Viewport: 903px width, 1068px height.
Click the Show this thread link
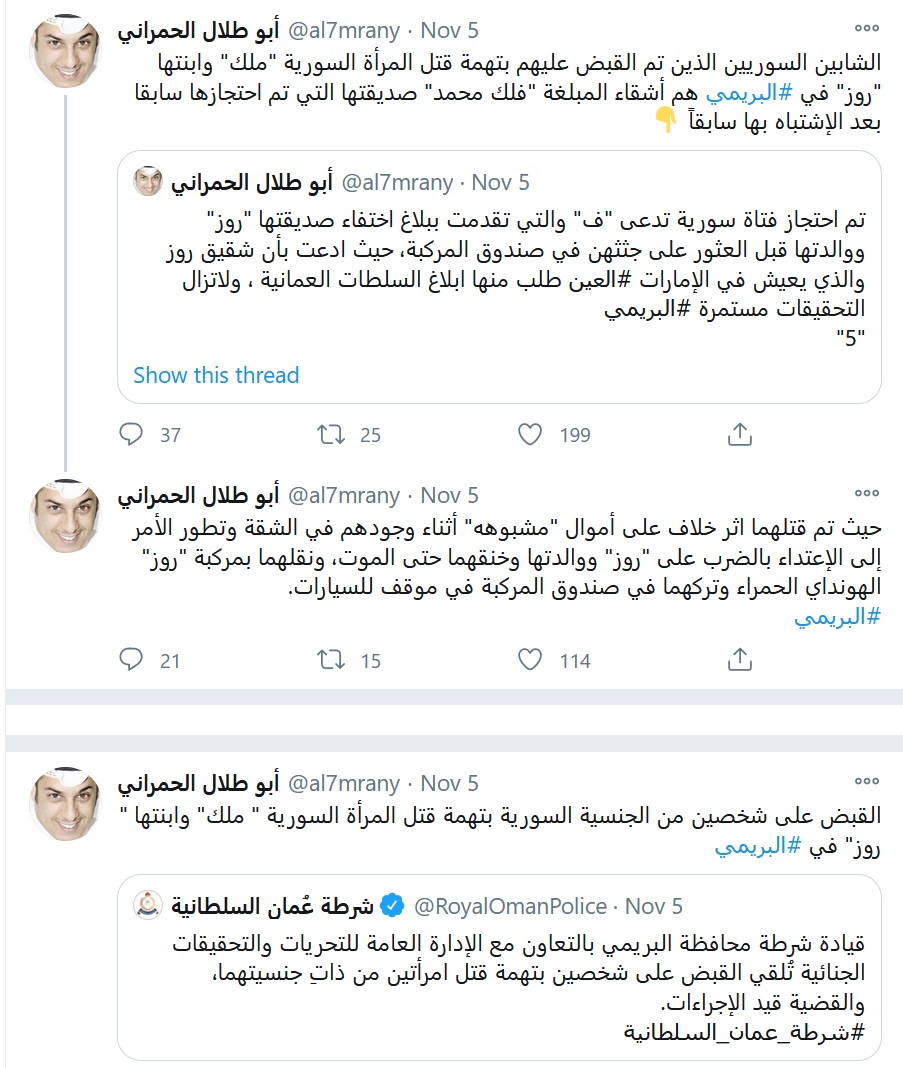[216, 375]
